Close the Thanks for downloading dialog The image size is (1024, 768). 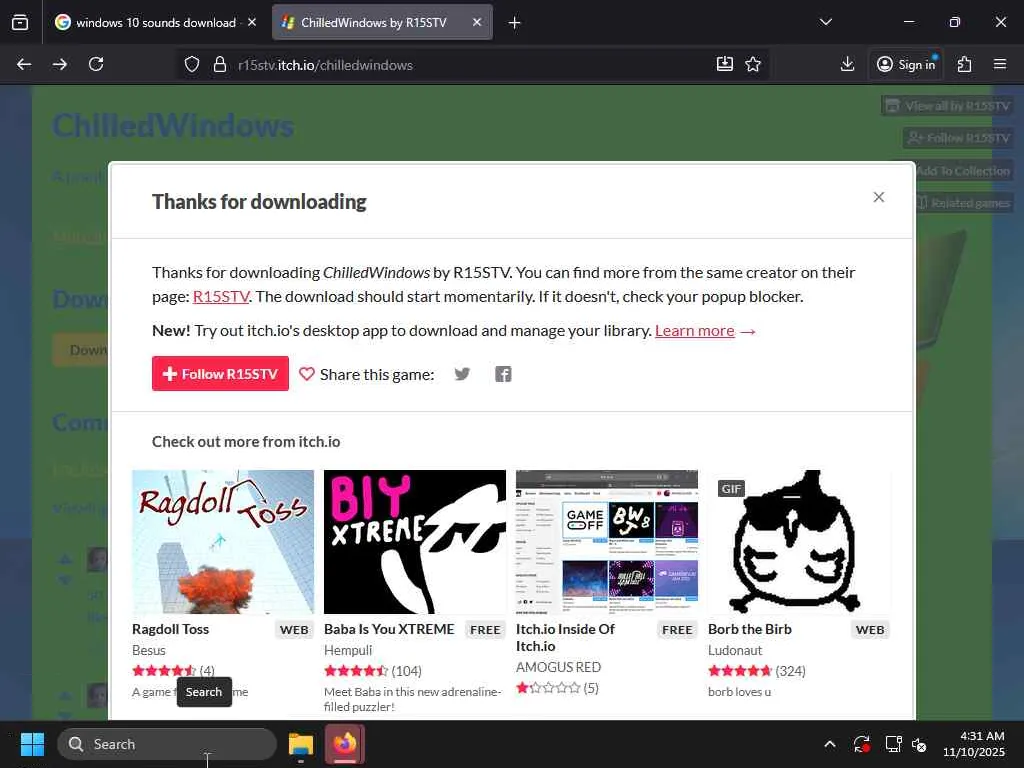pos(879,197)
